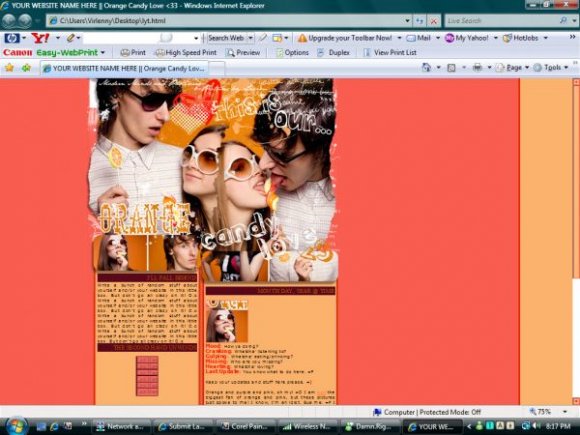
Task: Click Show Desktop in Quick Launch
Action: (41, 426)
